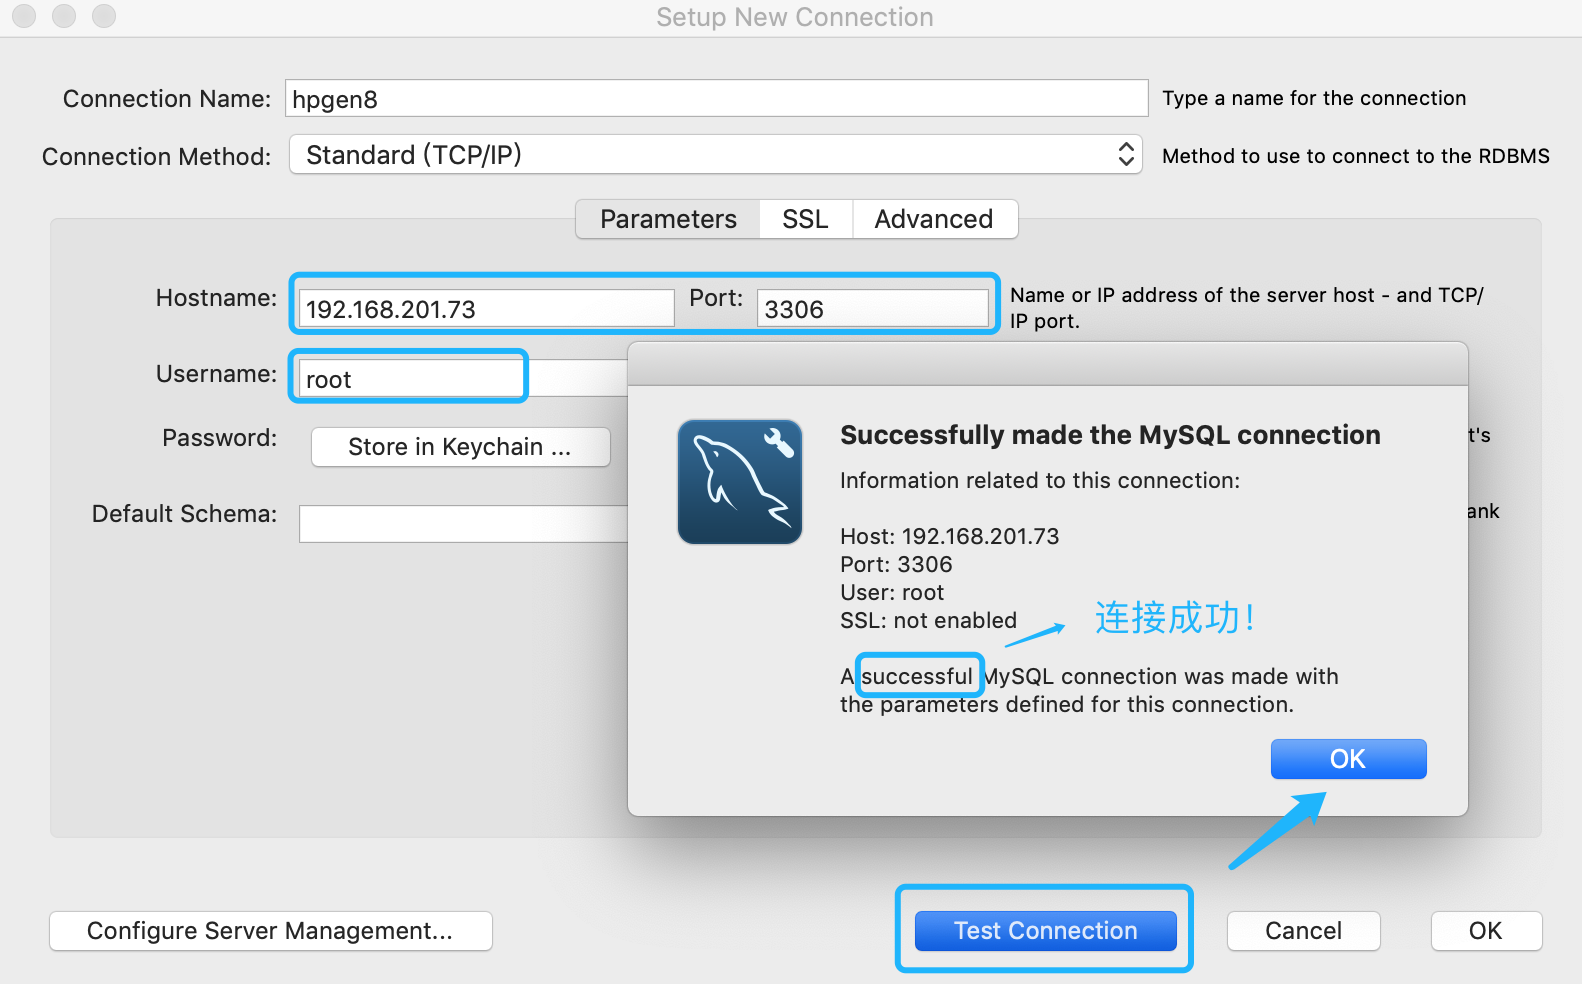Viewport: 1582px width, 984px height.
Task: Open Configure Server Management
Action: 270,931
